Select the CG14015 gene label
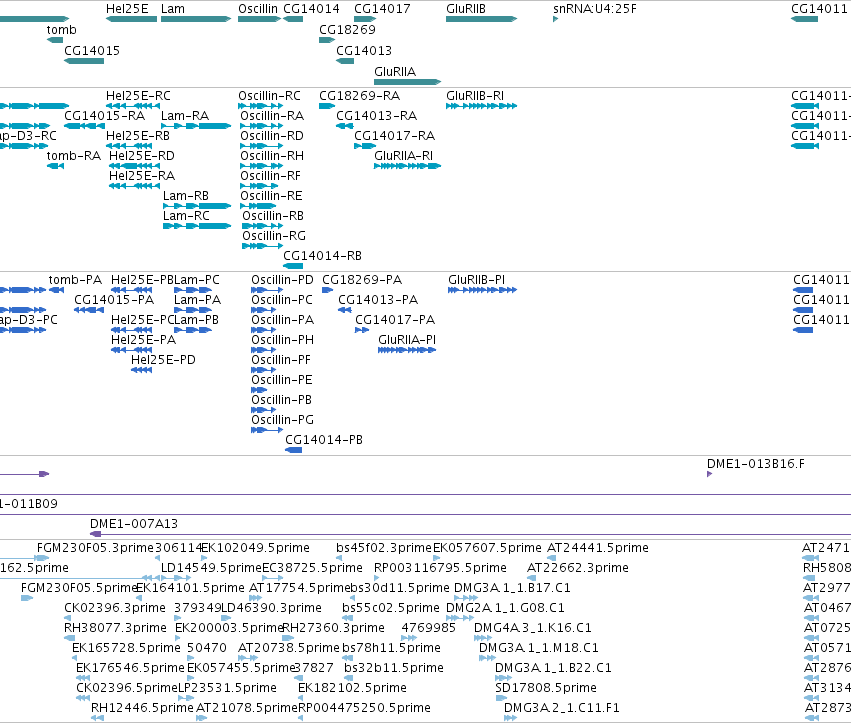This screenshot has width=851, height=723. [92, 50]
